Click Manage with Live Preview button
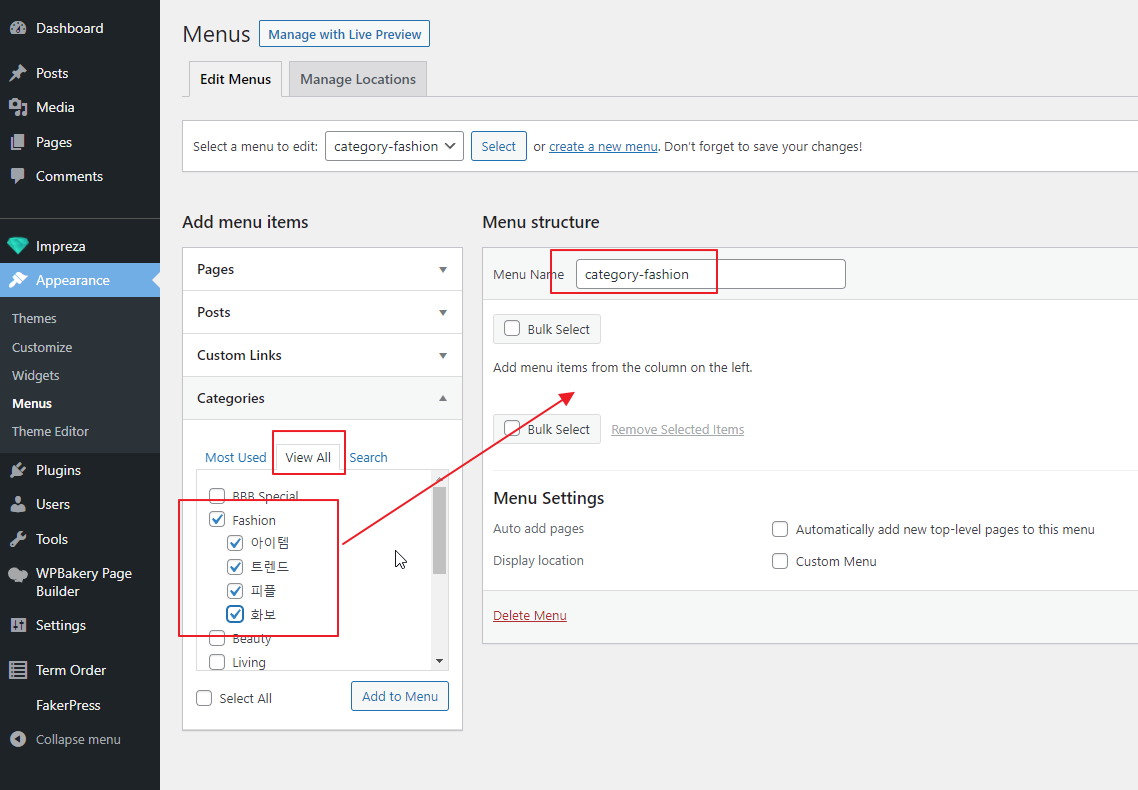 pyautogui.click(x=344, y=34)
